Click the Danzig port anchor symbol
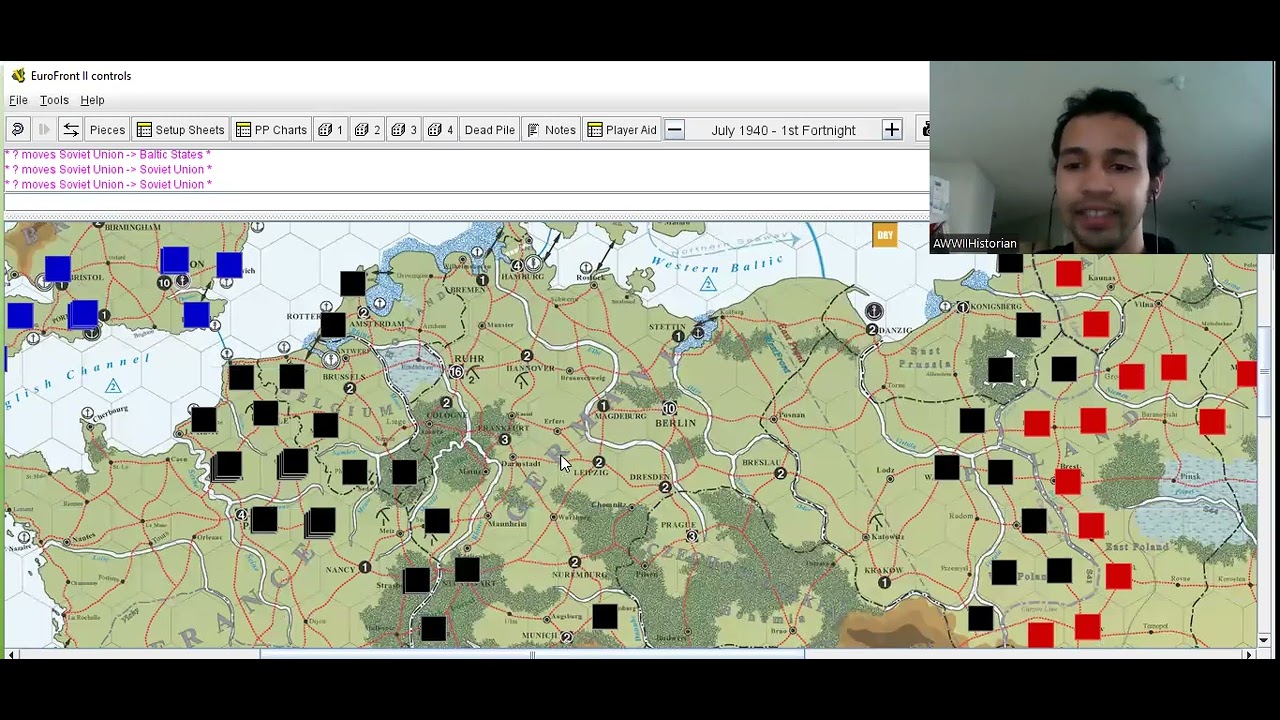This screenshot has height=720, width=1280. pos(874,311)
